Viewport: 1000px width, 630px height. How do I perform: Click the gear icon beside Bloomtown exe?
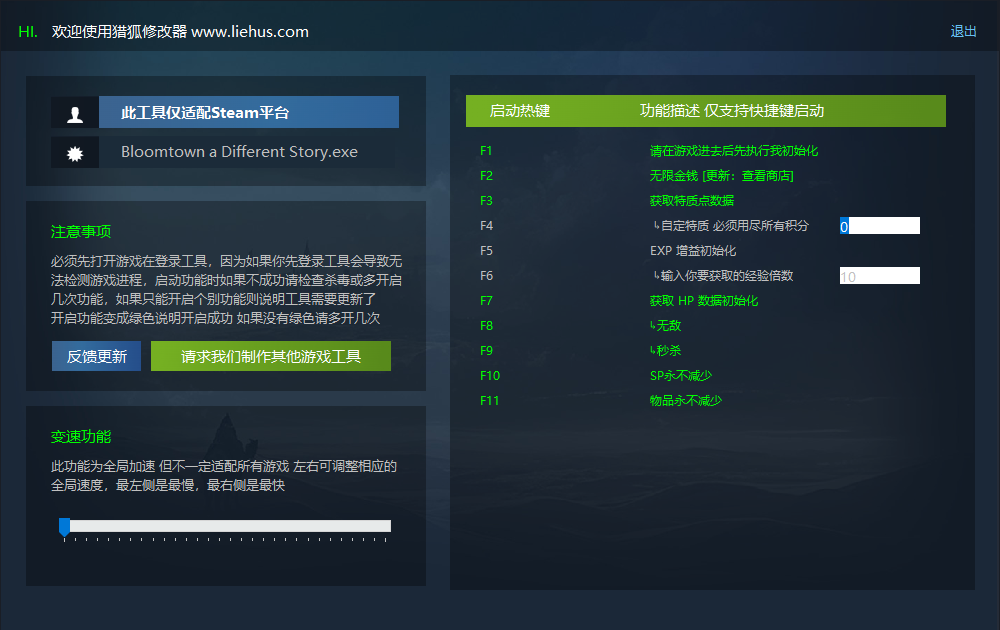coord(75,152)
